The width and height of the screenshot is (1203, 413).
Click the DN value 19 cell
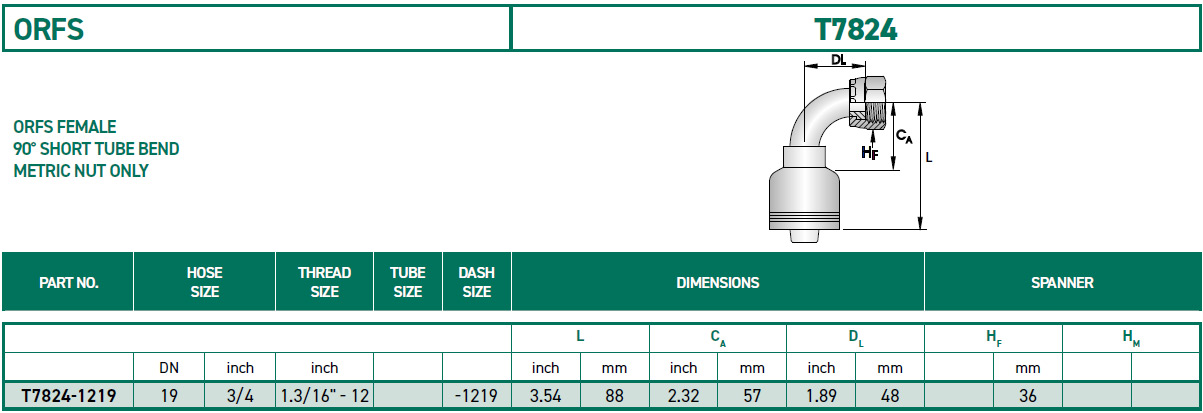tap(169, 396)
